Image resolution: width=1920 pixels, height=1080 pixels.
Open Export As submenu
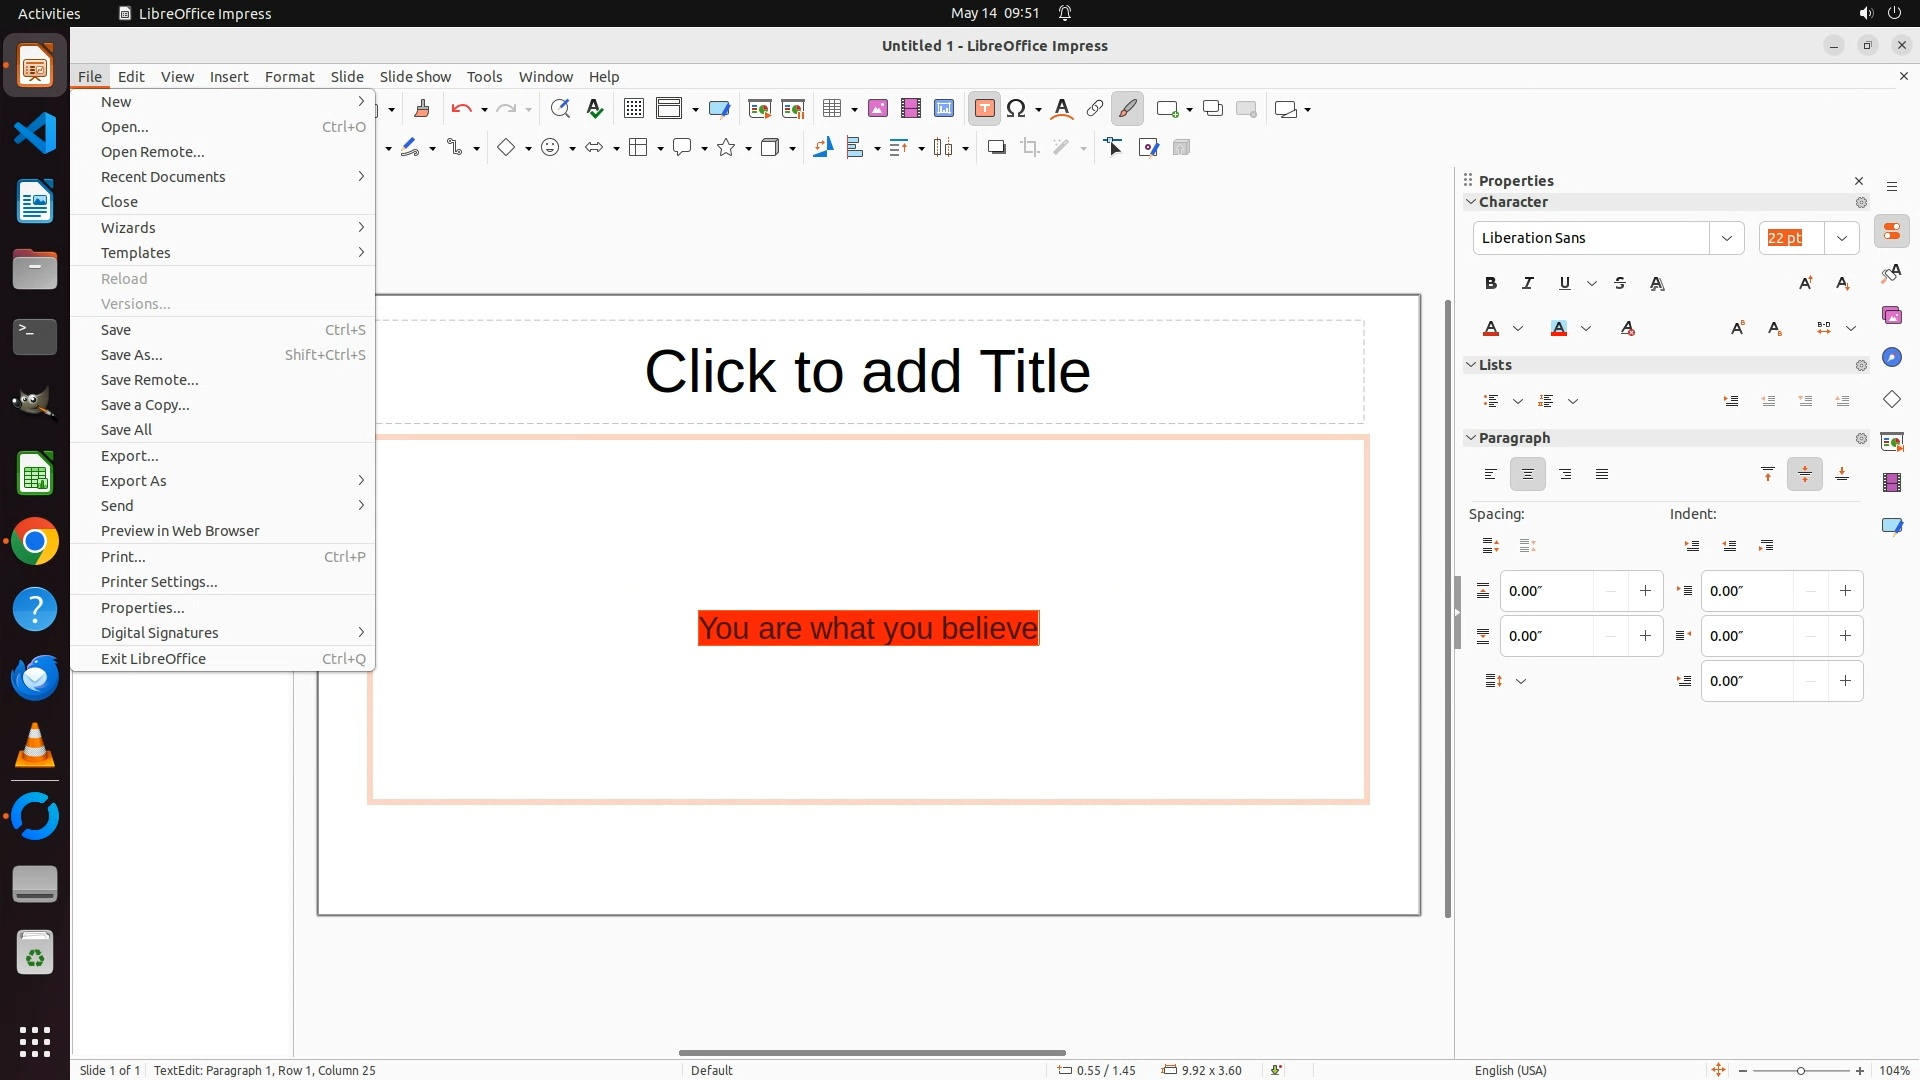[x=134, y=481]
